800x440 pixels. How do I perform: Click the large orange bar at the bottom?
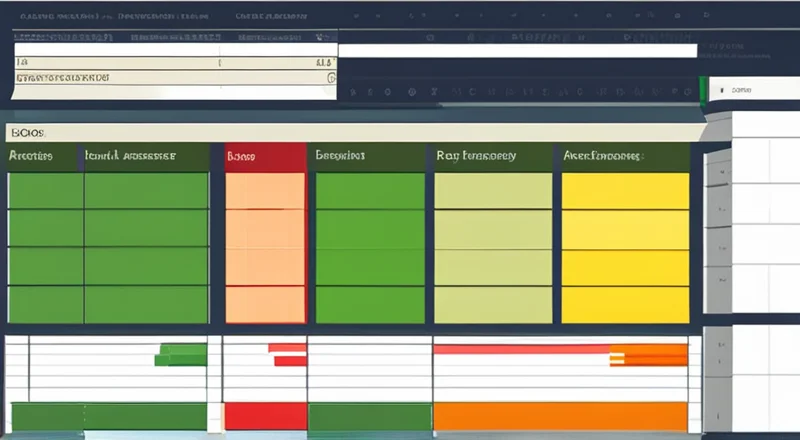(x=560, y=416)
